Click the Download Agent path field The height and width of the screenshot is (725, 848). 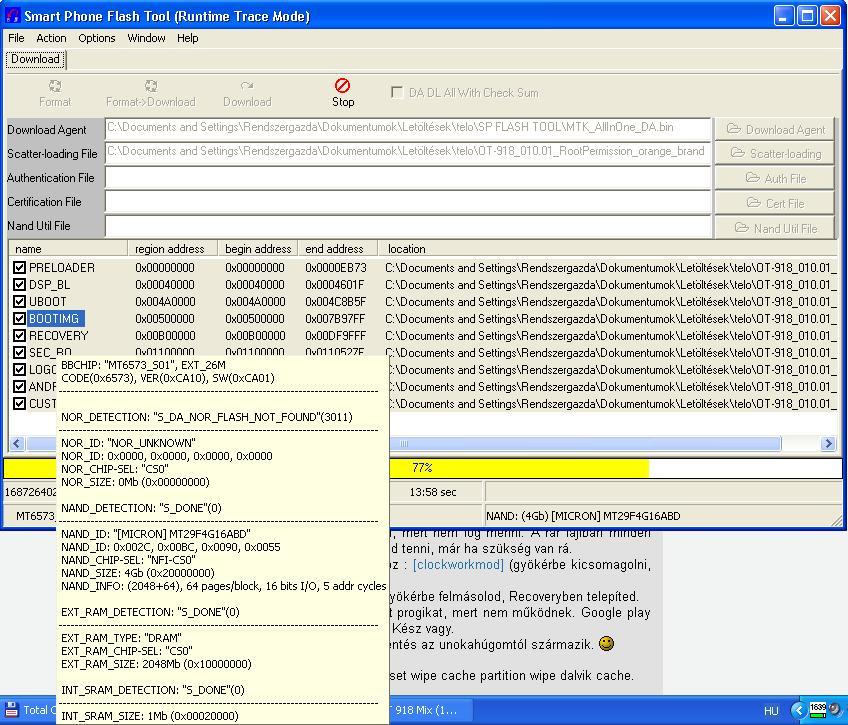coord(408,128)
